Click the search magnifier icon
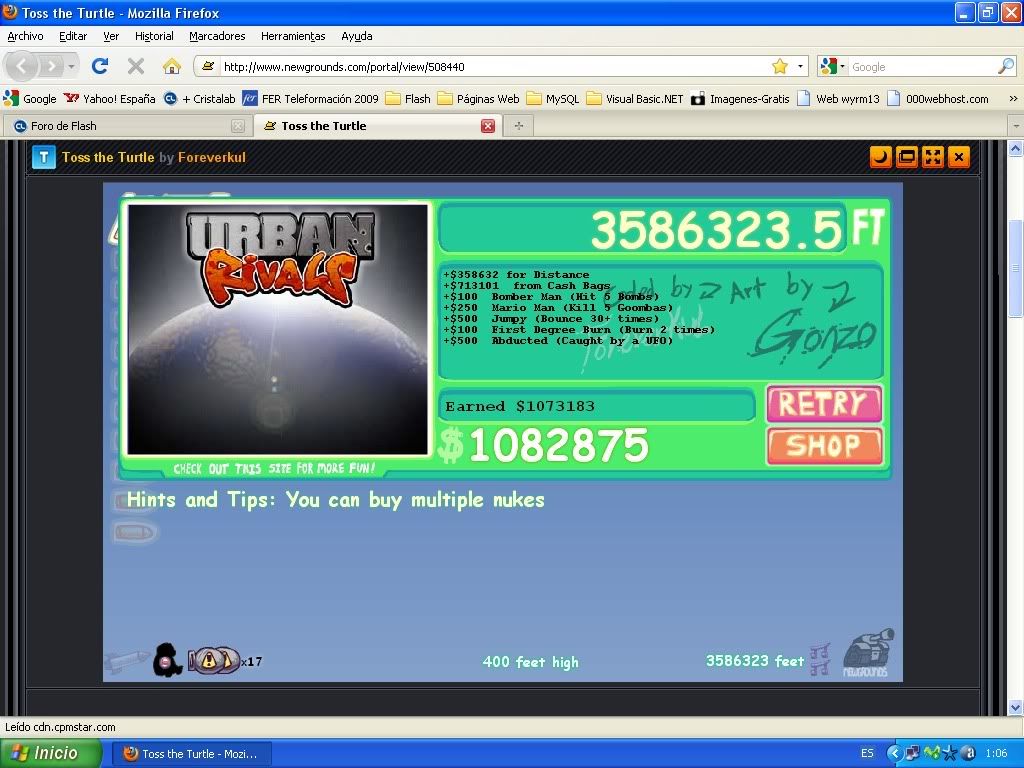 point(1006,66)
